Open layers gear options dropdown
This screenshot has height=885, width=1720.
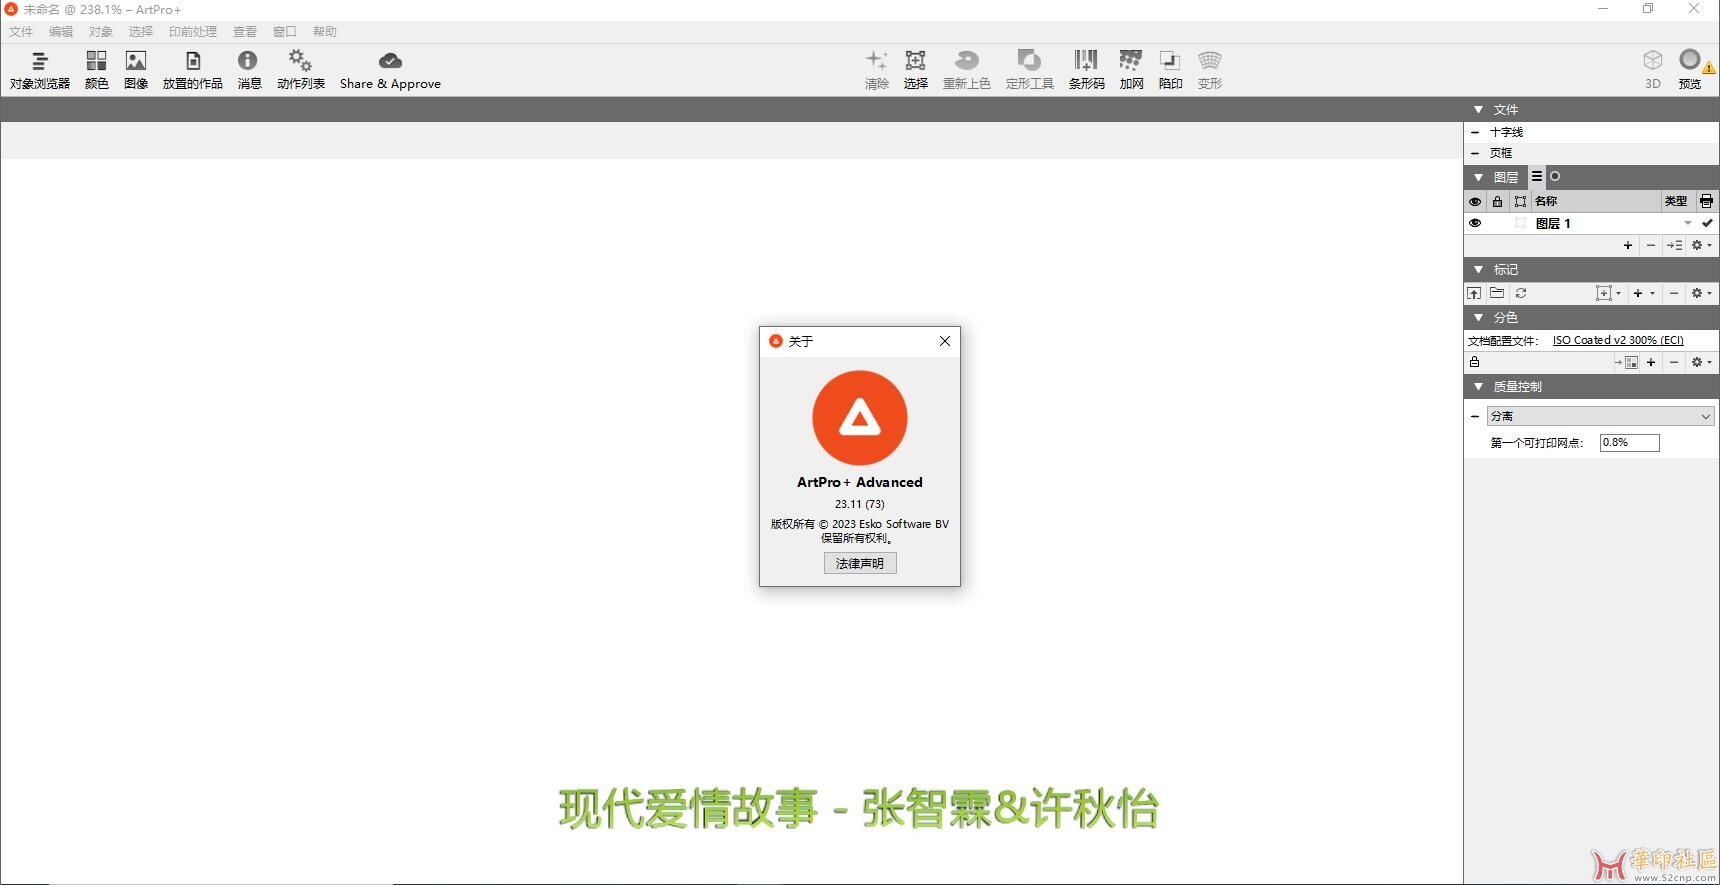pyautogui.click(x=1701, y=245)
